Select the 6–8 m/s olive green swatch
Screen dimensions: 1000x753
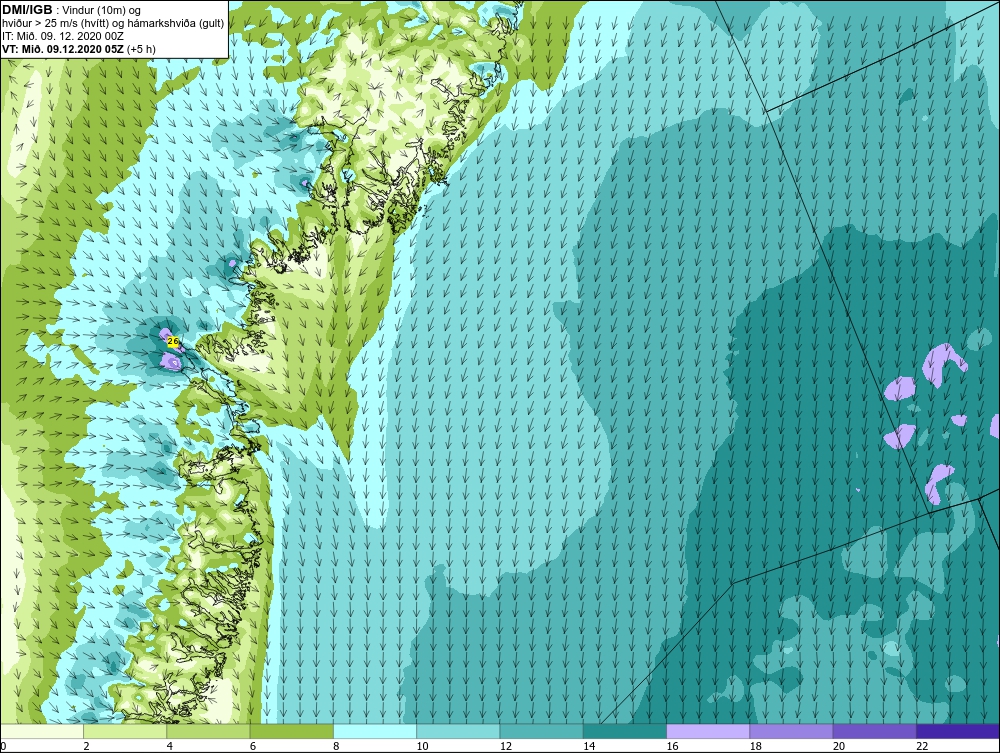click(x=291, y=731)
